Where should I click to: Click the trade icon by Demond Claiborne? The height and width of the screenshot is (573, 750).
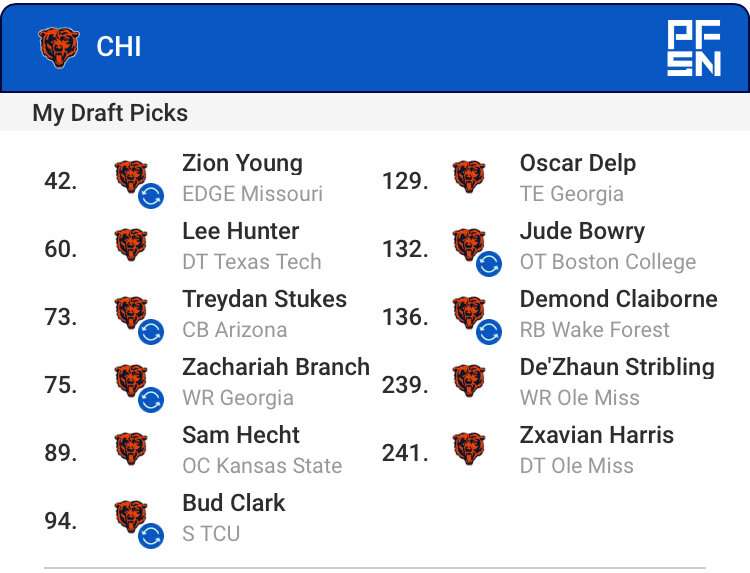point(489,331)
